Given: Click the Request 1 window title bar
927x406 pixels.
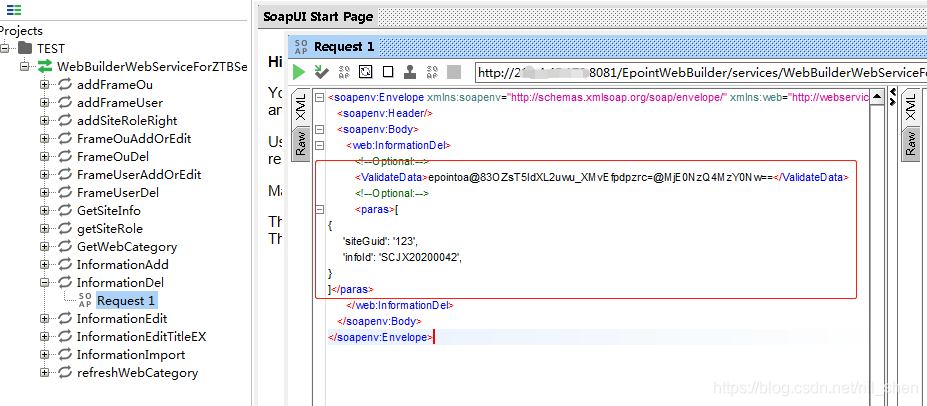Looking at the screenshot, I should [607, 47].
